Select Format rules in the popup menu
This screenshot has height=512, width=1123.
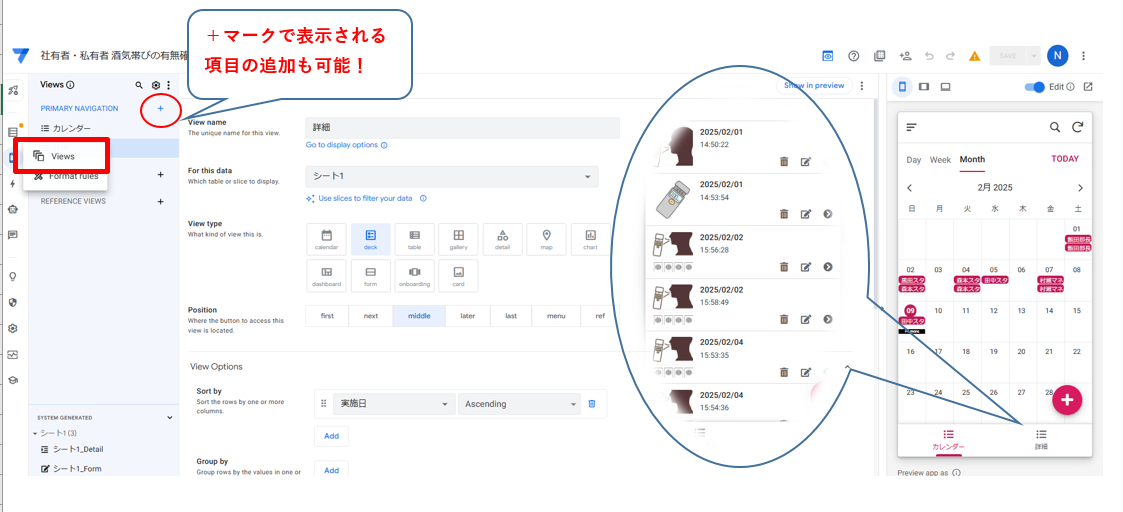point(65,176)
